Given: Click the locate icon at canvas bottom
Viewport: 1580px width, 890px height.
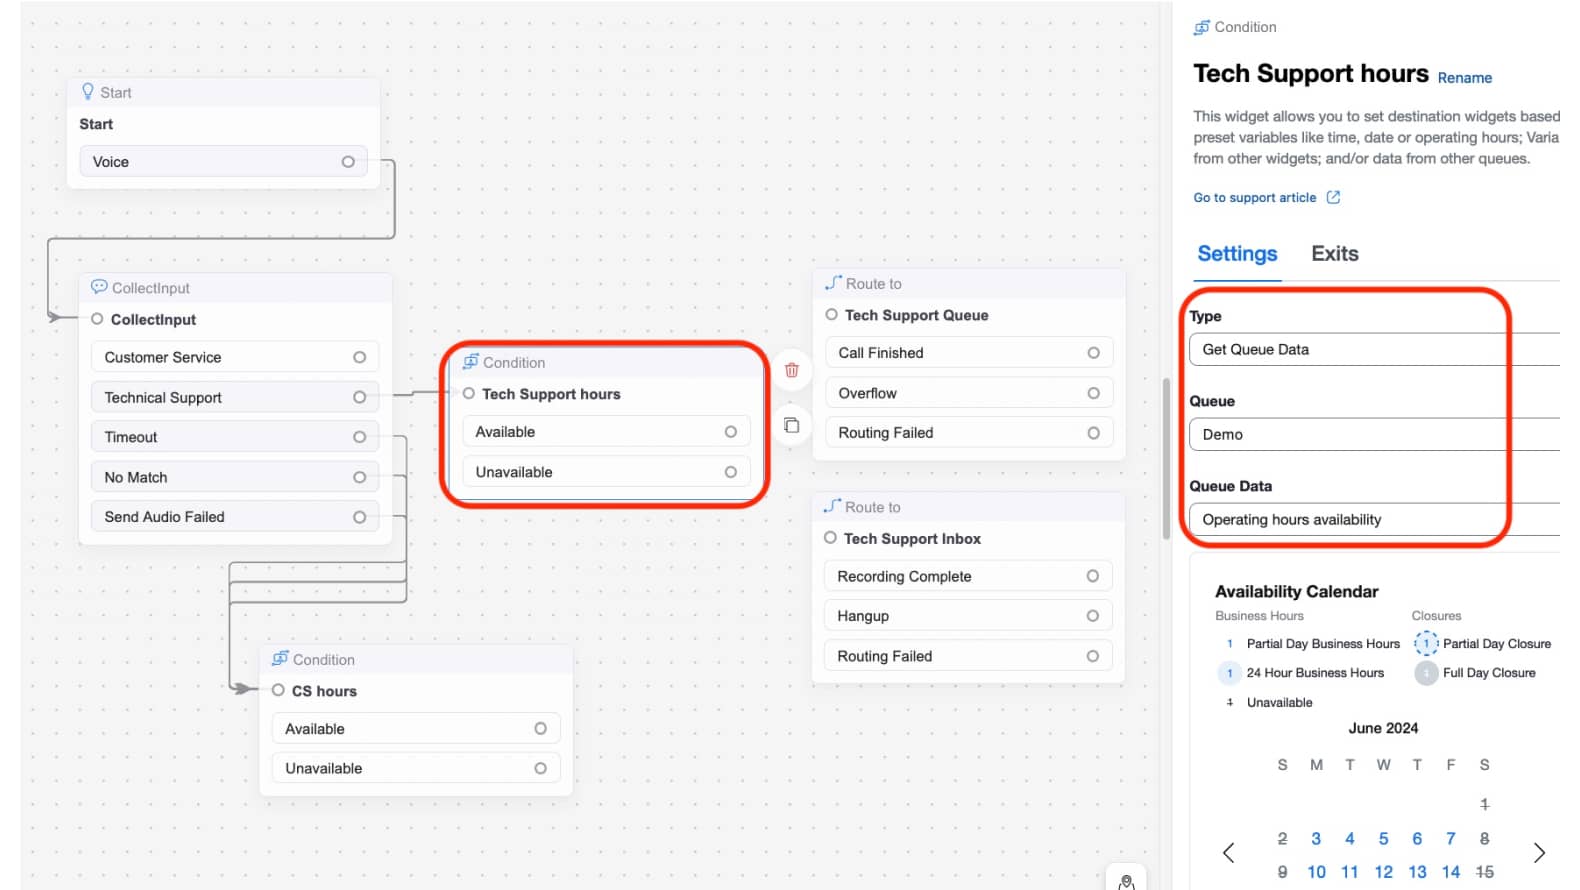Looking at the screenshot, I should click(x=1126, y=881).
